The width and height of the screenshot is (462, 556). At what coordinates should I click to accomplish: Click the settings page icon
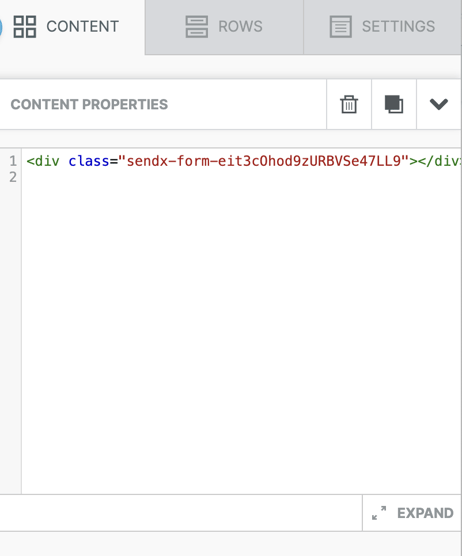click(x=341, y=27)
